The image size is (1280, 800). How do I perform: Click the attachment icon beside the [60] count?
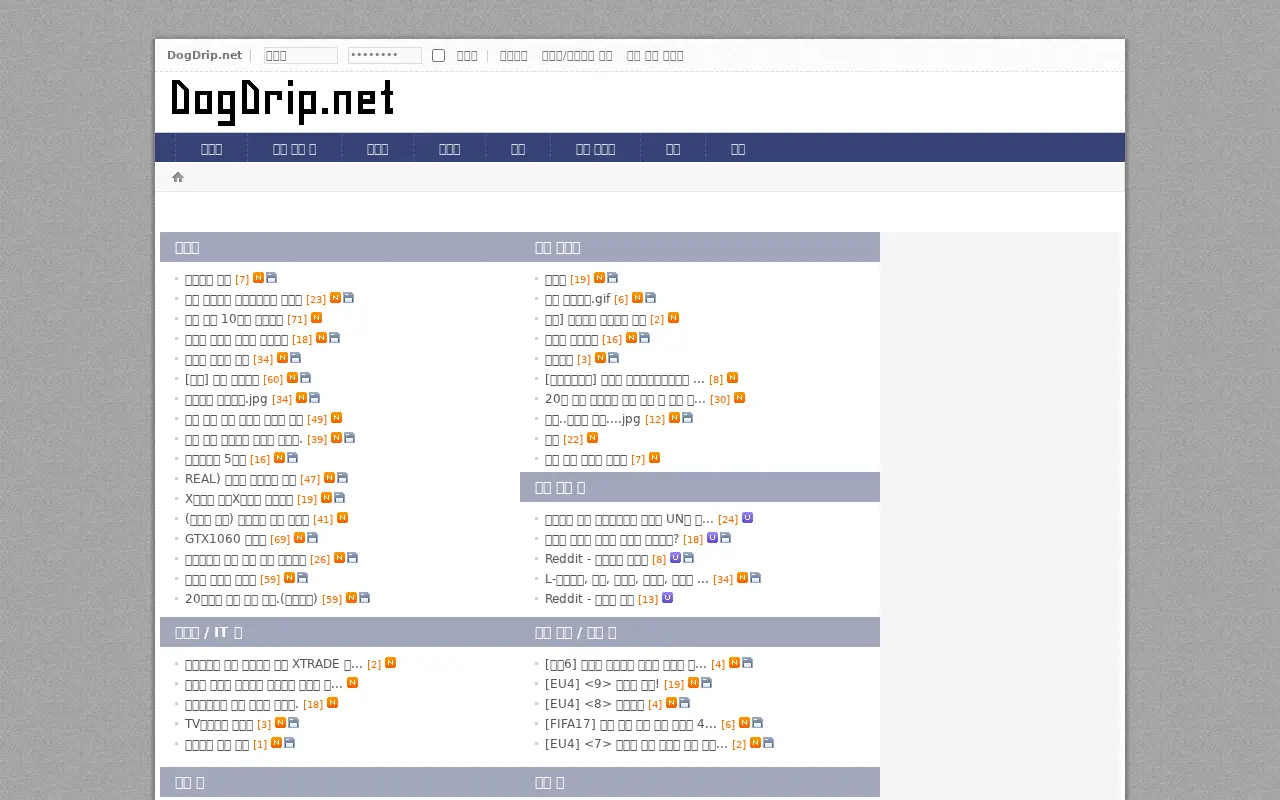tap(305, 378)
